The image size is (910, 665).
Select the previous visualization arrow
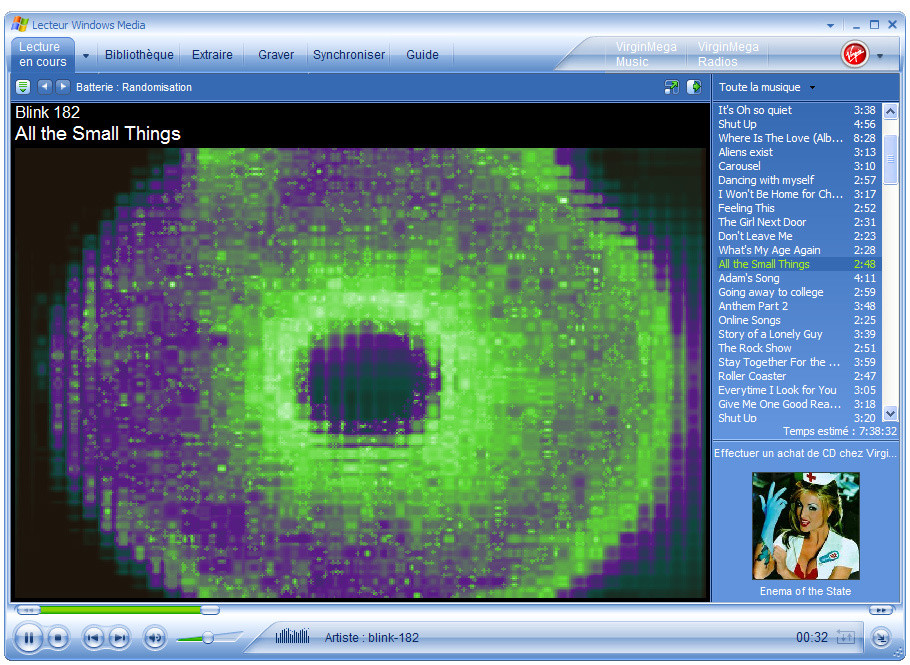tap(44, 87)
